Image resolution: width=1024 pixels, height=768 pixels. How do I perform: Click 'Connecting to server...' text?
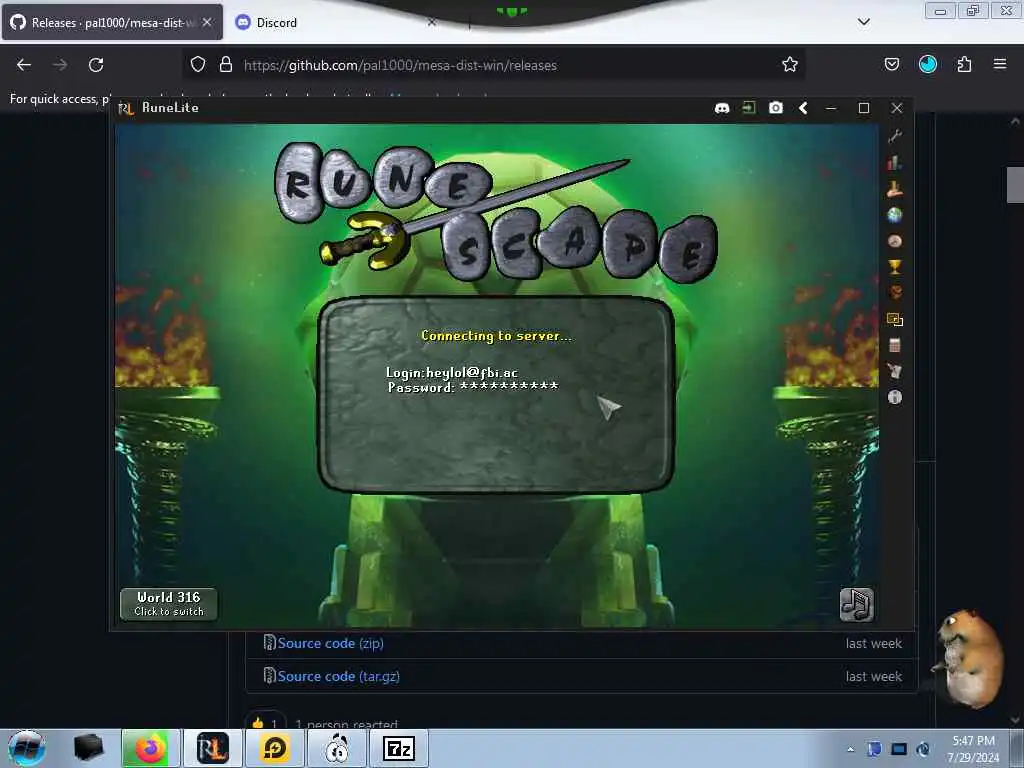pyautogui.click(x=496, y=336)
